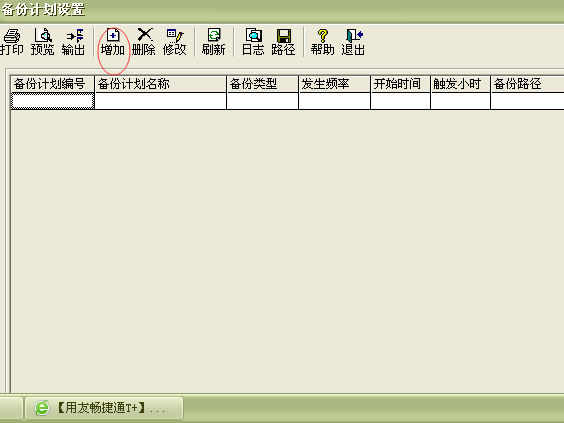
Task: Switch to 用友畅捷通T+ taskbar window
Action: pos(104,408)
